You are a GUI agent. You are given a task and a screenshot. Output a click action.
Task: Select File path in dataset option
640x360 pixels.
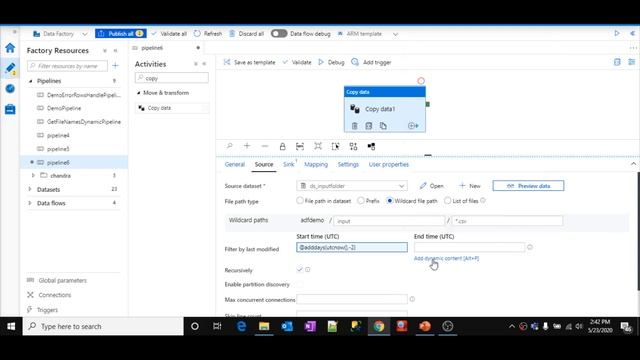coord(300,200)
